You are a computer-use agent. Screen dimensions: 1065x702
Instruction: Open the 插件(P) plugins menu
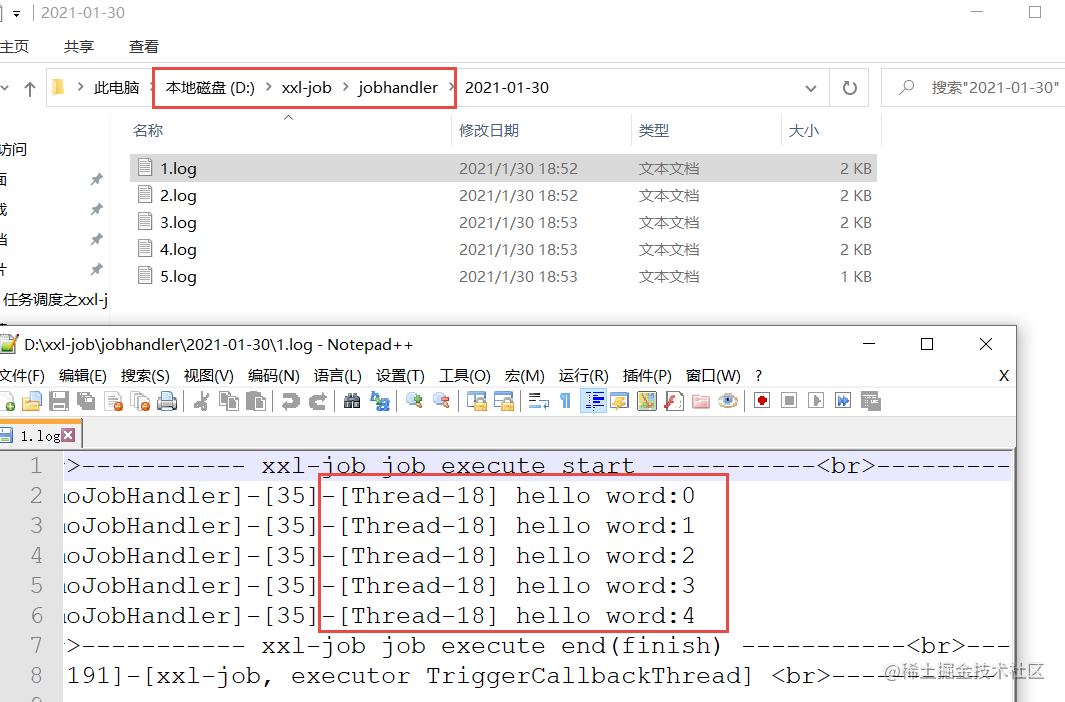647,375
